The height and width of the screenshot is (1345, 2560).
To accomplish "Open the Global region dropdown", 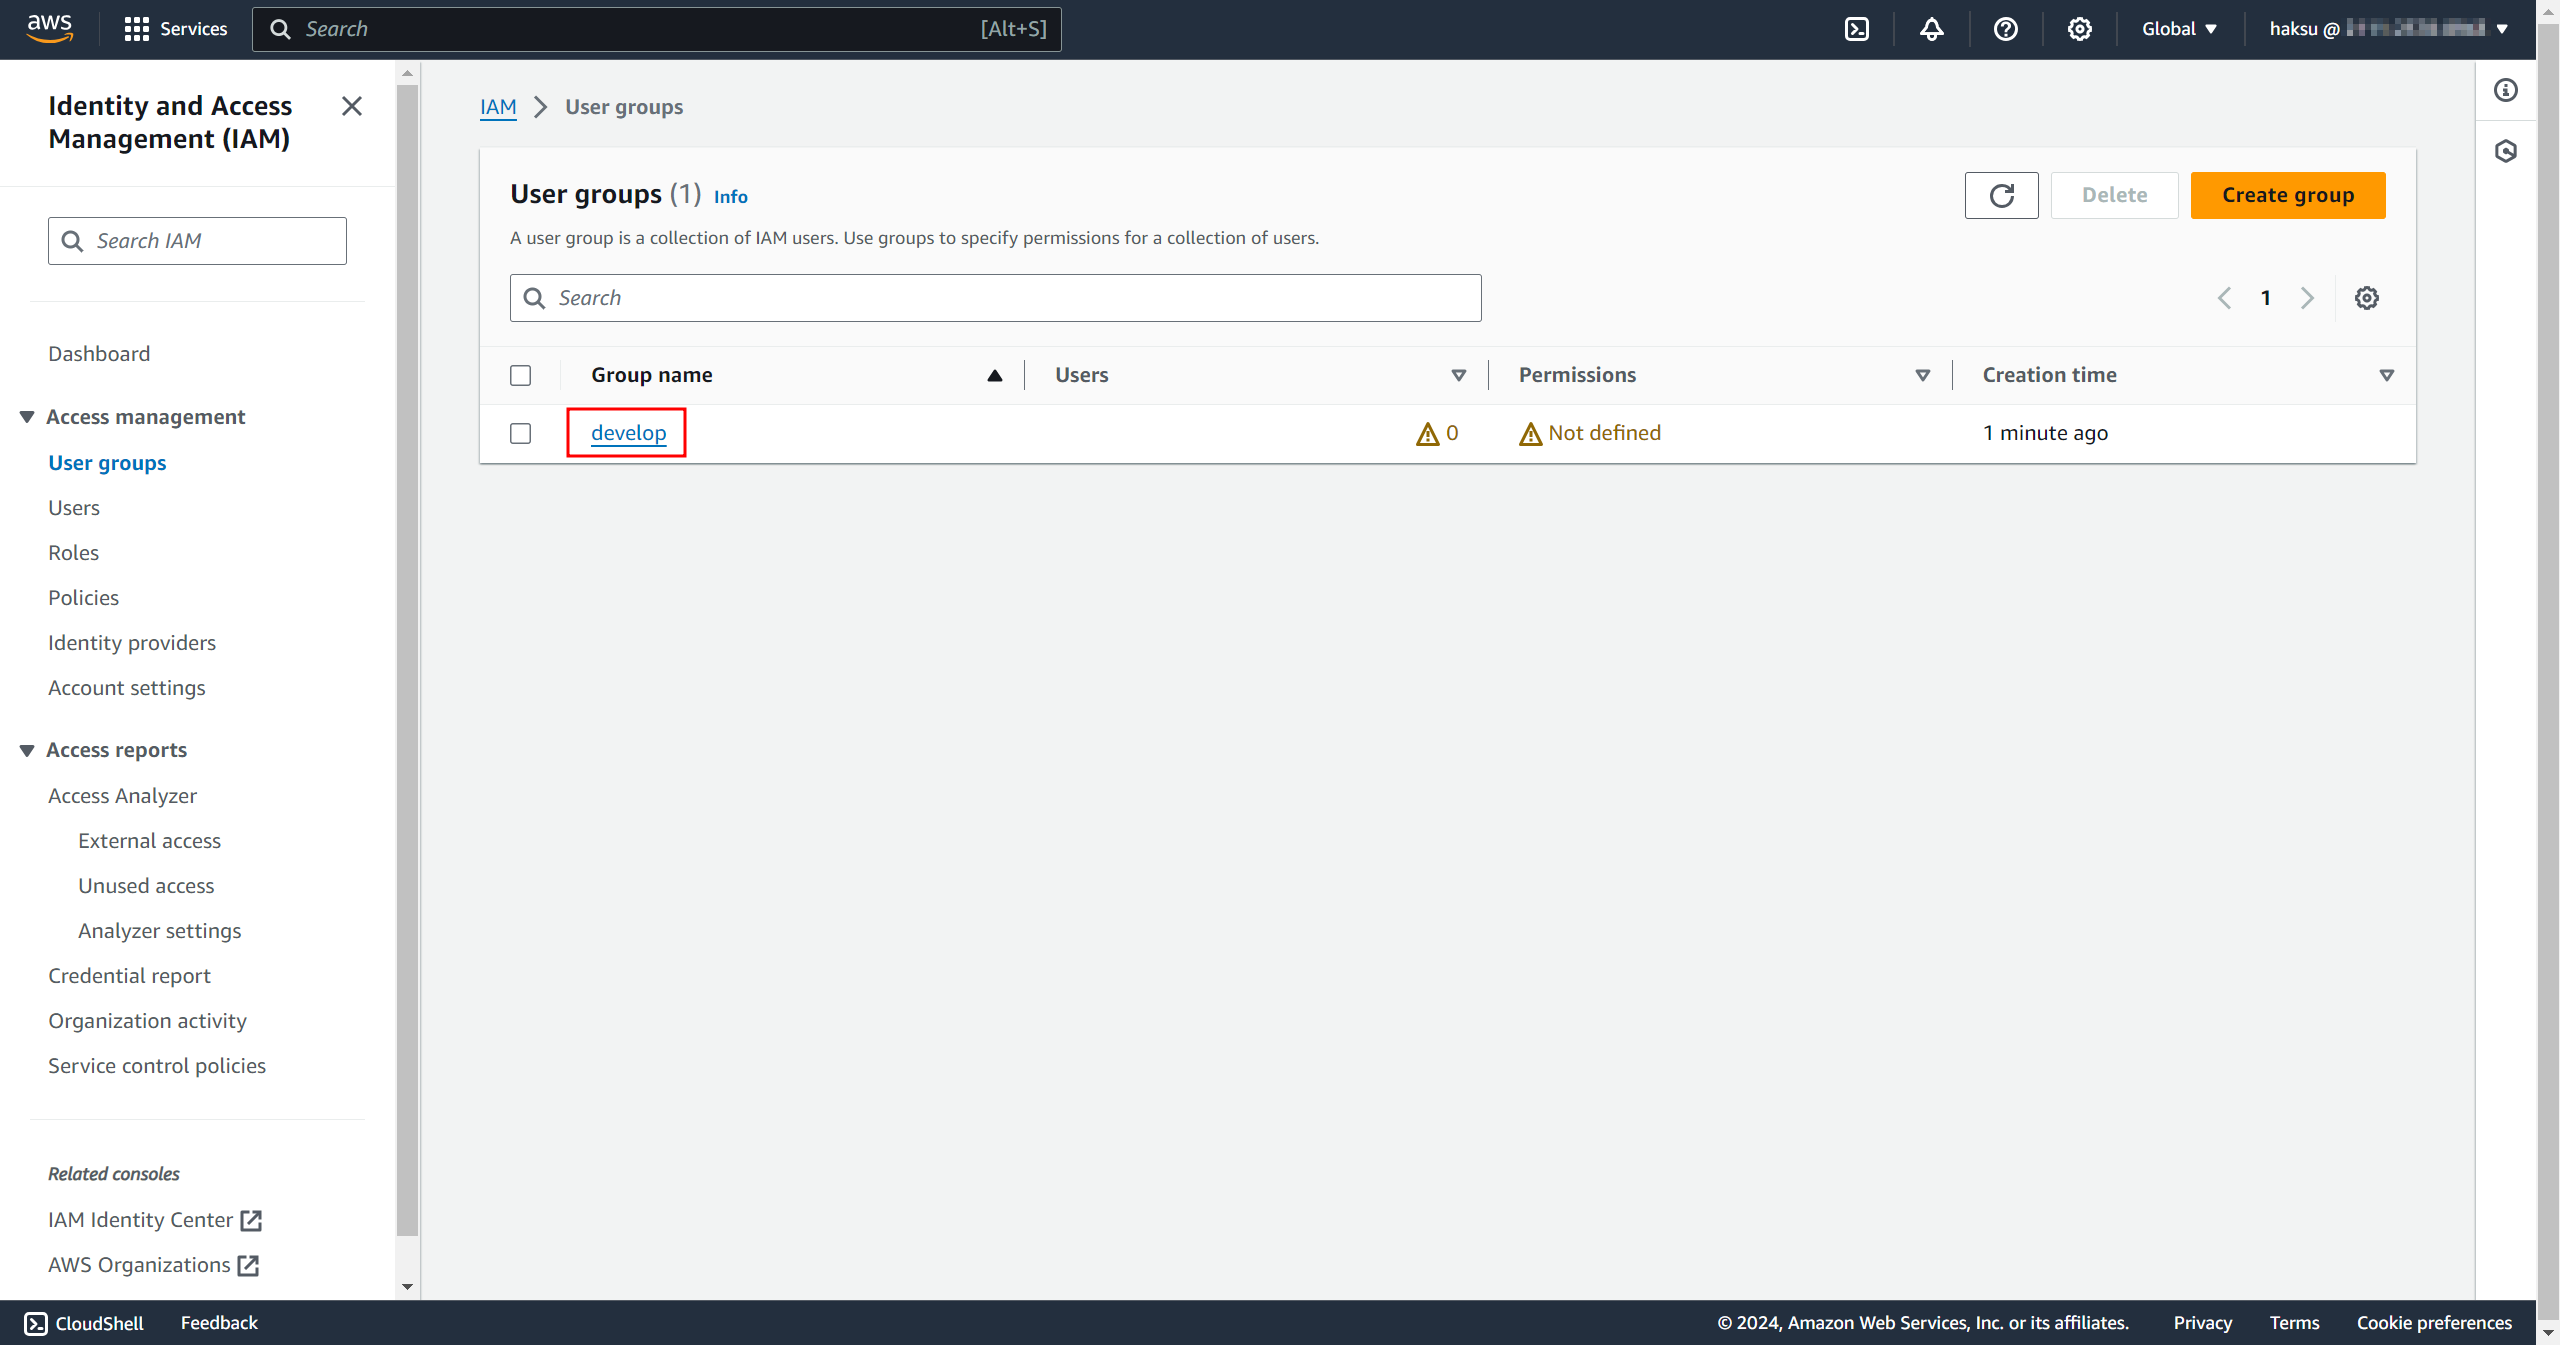I will (2179, 29).
